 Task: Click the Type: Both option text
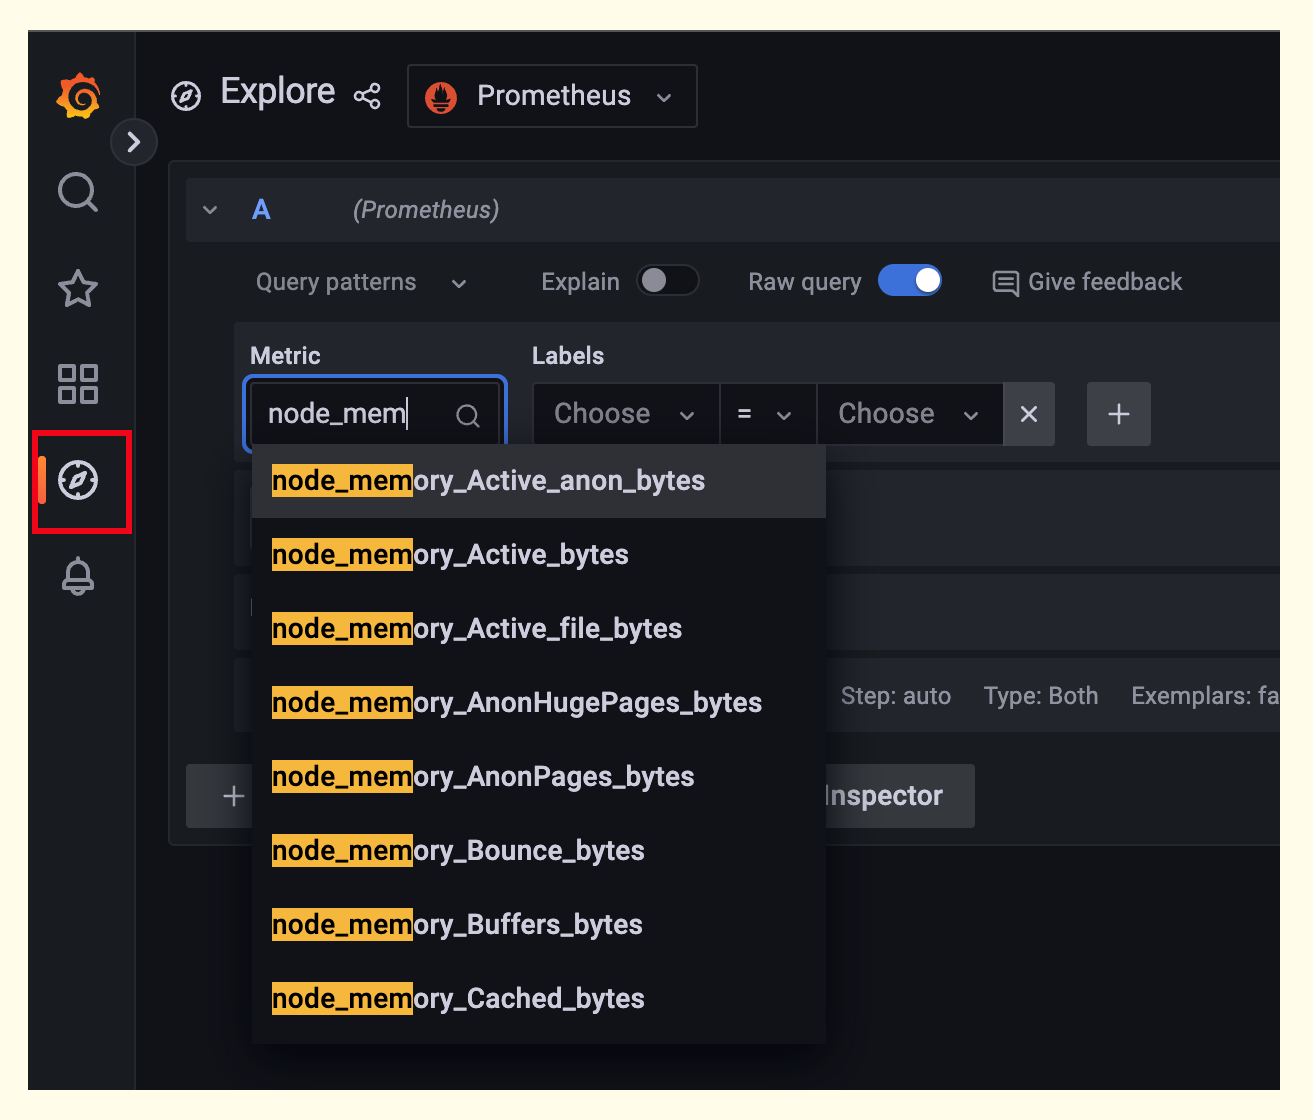click(x=1041, y=696)
